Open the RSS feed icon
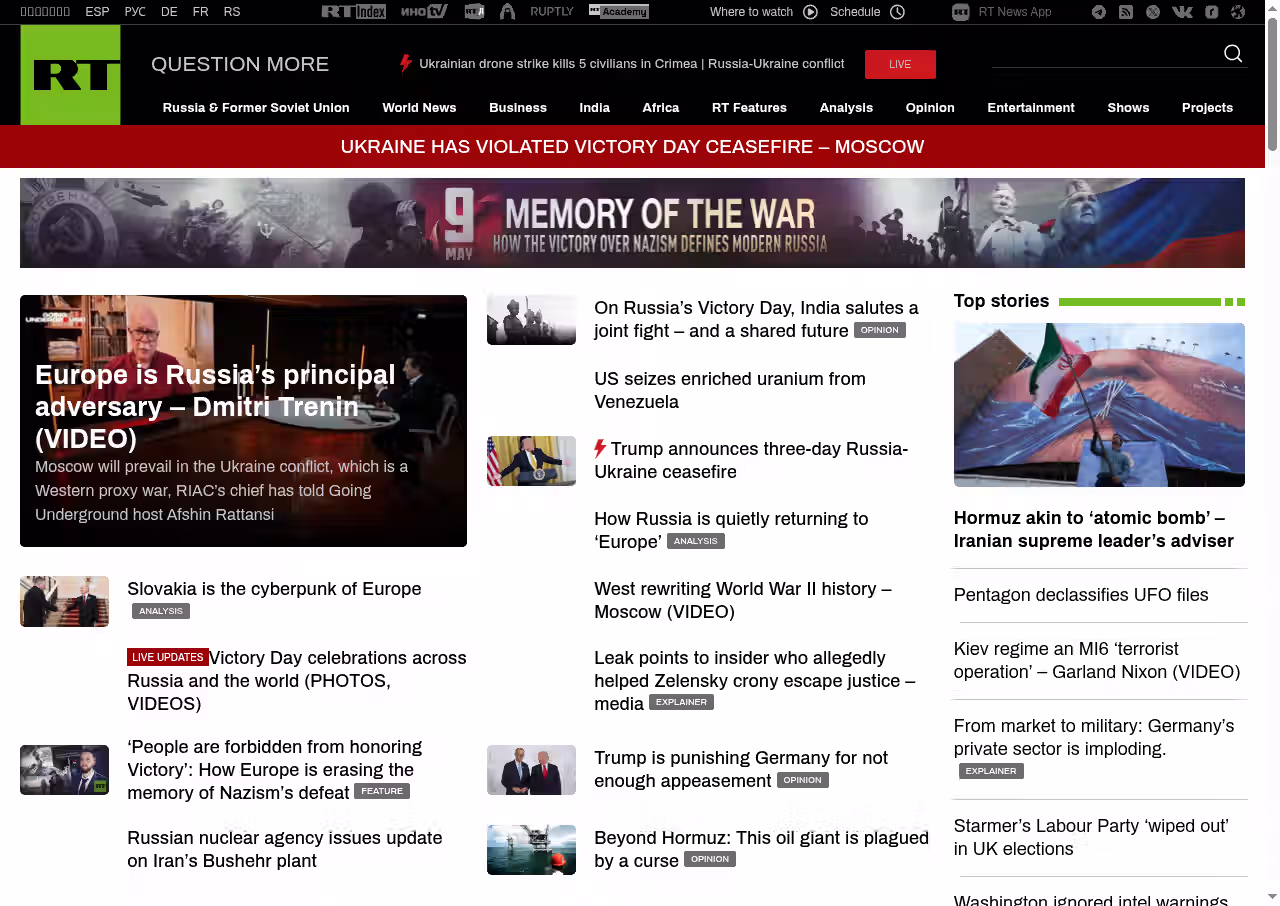Image resolution: width=1280 pixels, height=906 pixels. [1126, 12]
